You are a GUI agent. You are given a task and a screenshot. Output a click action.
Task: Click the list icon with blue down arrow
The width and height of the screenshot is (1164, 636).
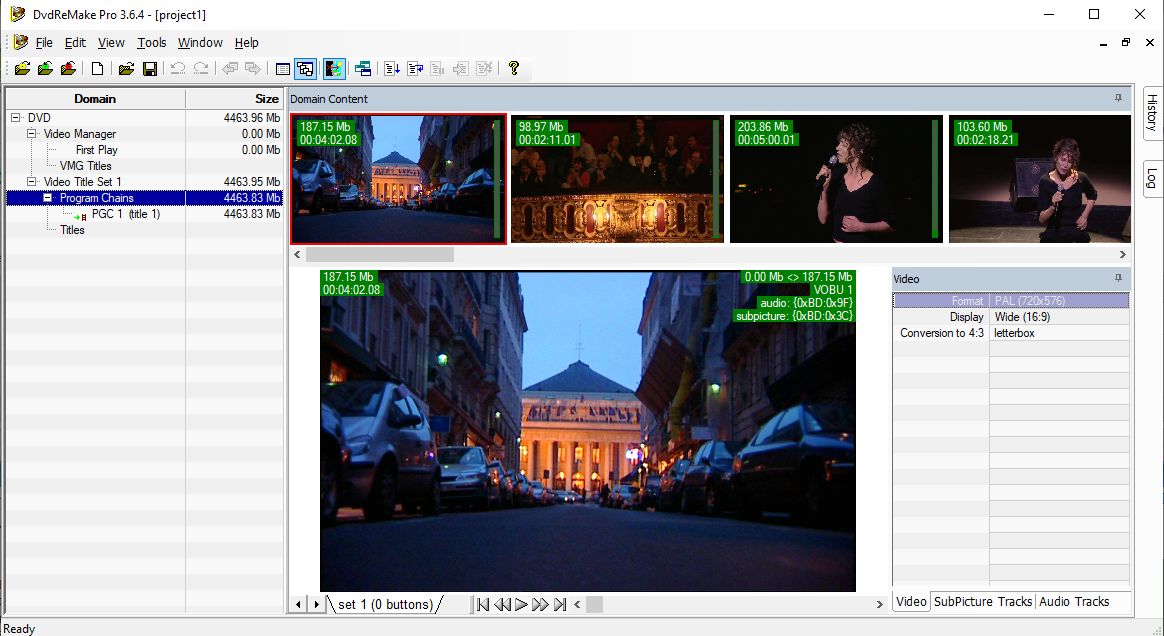[392, 69]
